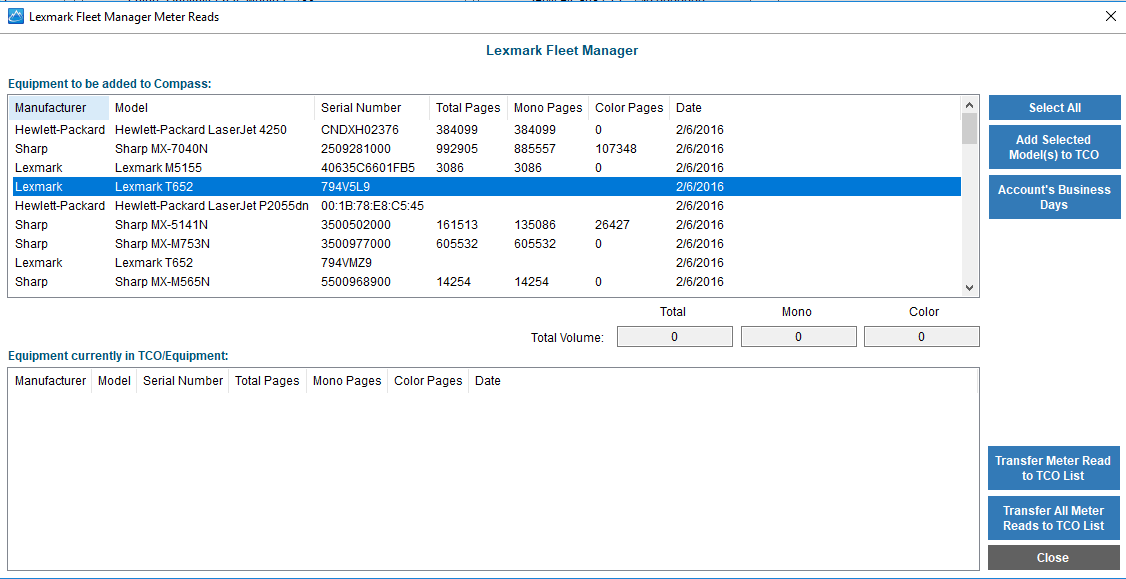The height and width of the screenshot is (579, 1126).
Task: Select the Hewlett-Packard LaserJet 4250 row
Action: click(487, 130)
